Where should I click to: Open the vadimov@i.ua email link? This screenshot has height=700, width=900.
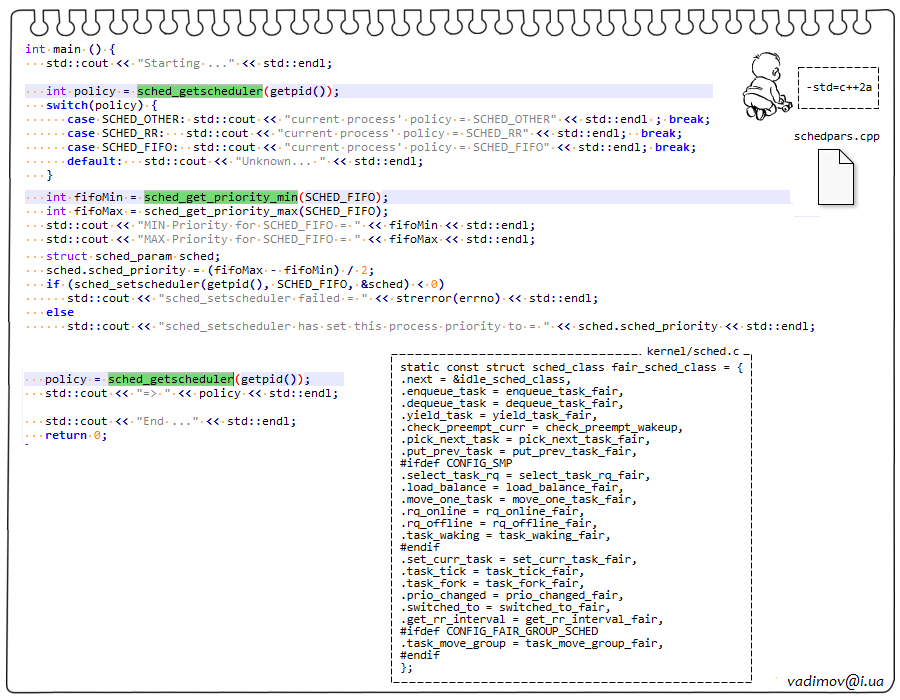835,681
